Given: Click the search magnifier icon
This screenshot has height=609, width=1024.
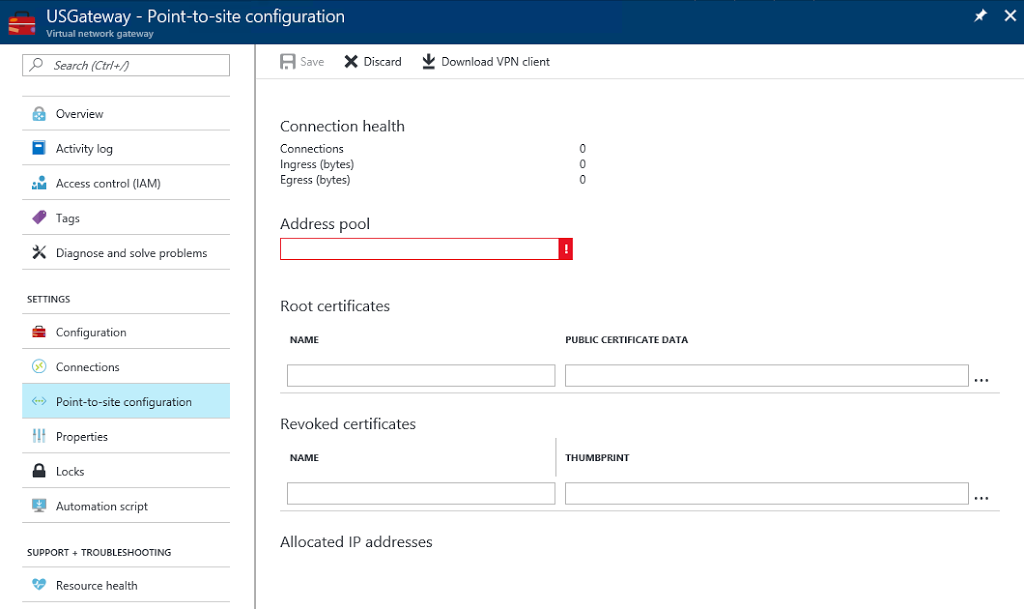Looking at the screenshot, I should [x=37, y=65].
